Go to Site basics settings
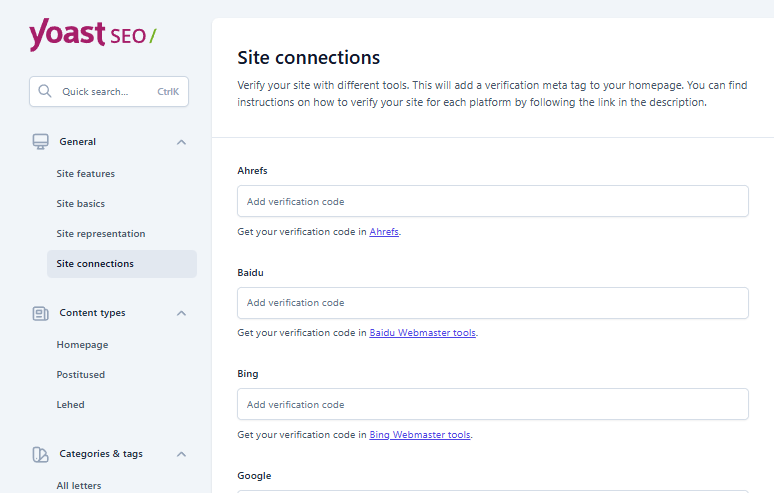This screenshot has width=774, height=493. [81, 204]
